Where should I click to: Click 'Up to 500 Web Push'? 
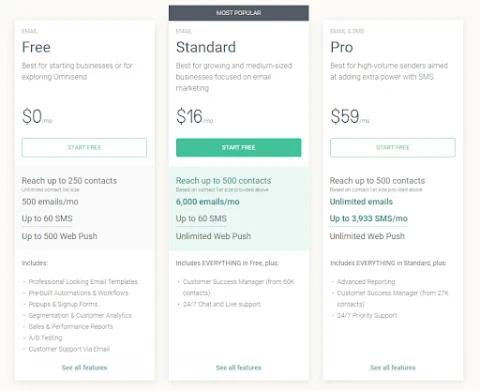click(x=60, y=236)
